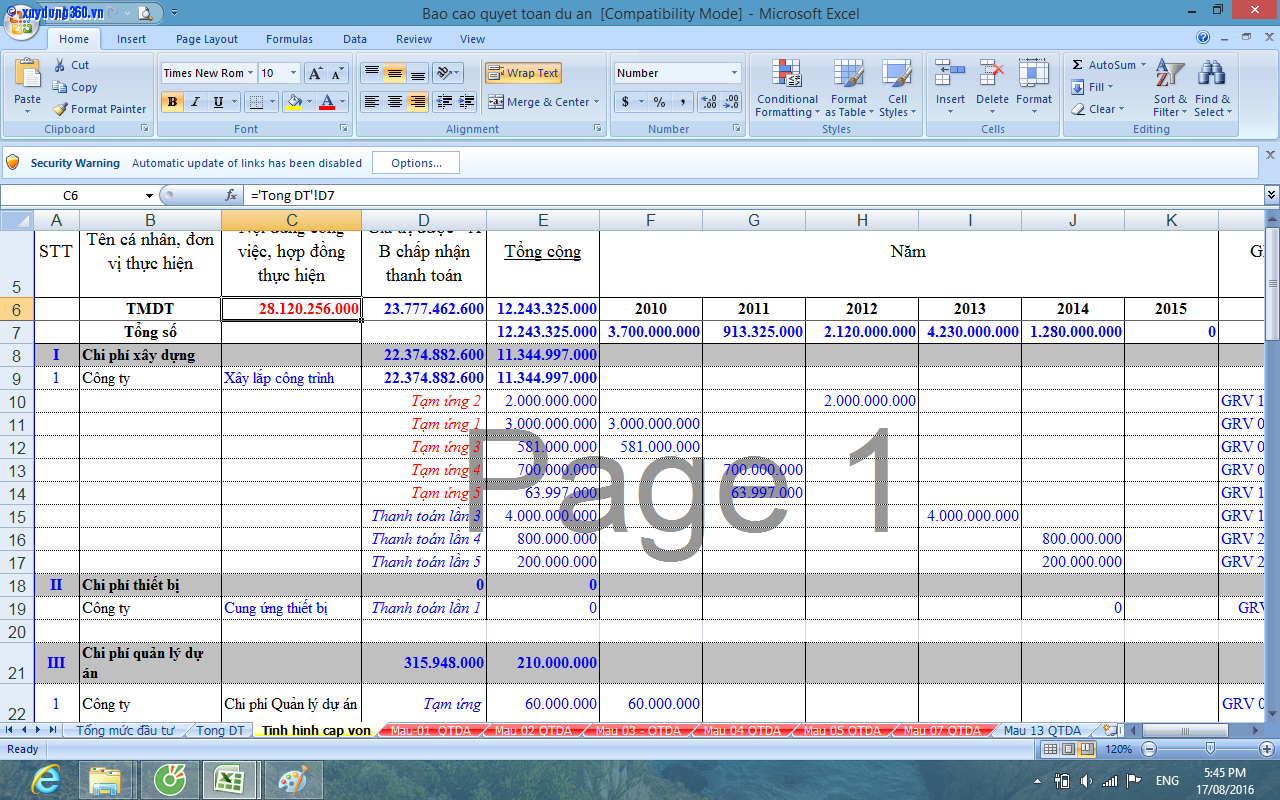The height and width of the screenshot is (800, 1280).
Task: Toggle Align Text Left
Action: point(372,102)
